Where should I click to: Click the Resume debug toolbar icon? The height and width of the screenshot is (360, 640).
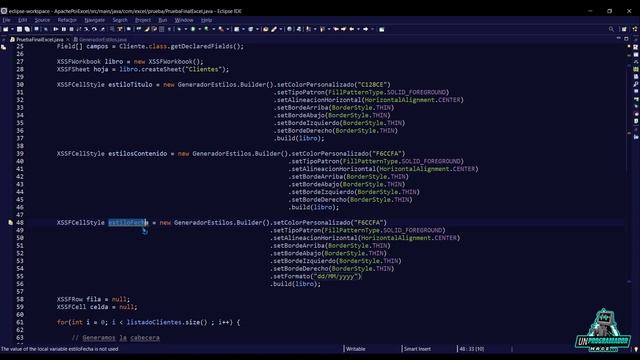[56, 29]
